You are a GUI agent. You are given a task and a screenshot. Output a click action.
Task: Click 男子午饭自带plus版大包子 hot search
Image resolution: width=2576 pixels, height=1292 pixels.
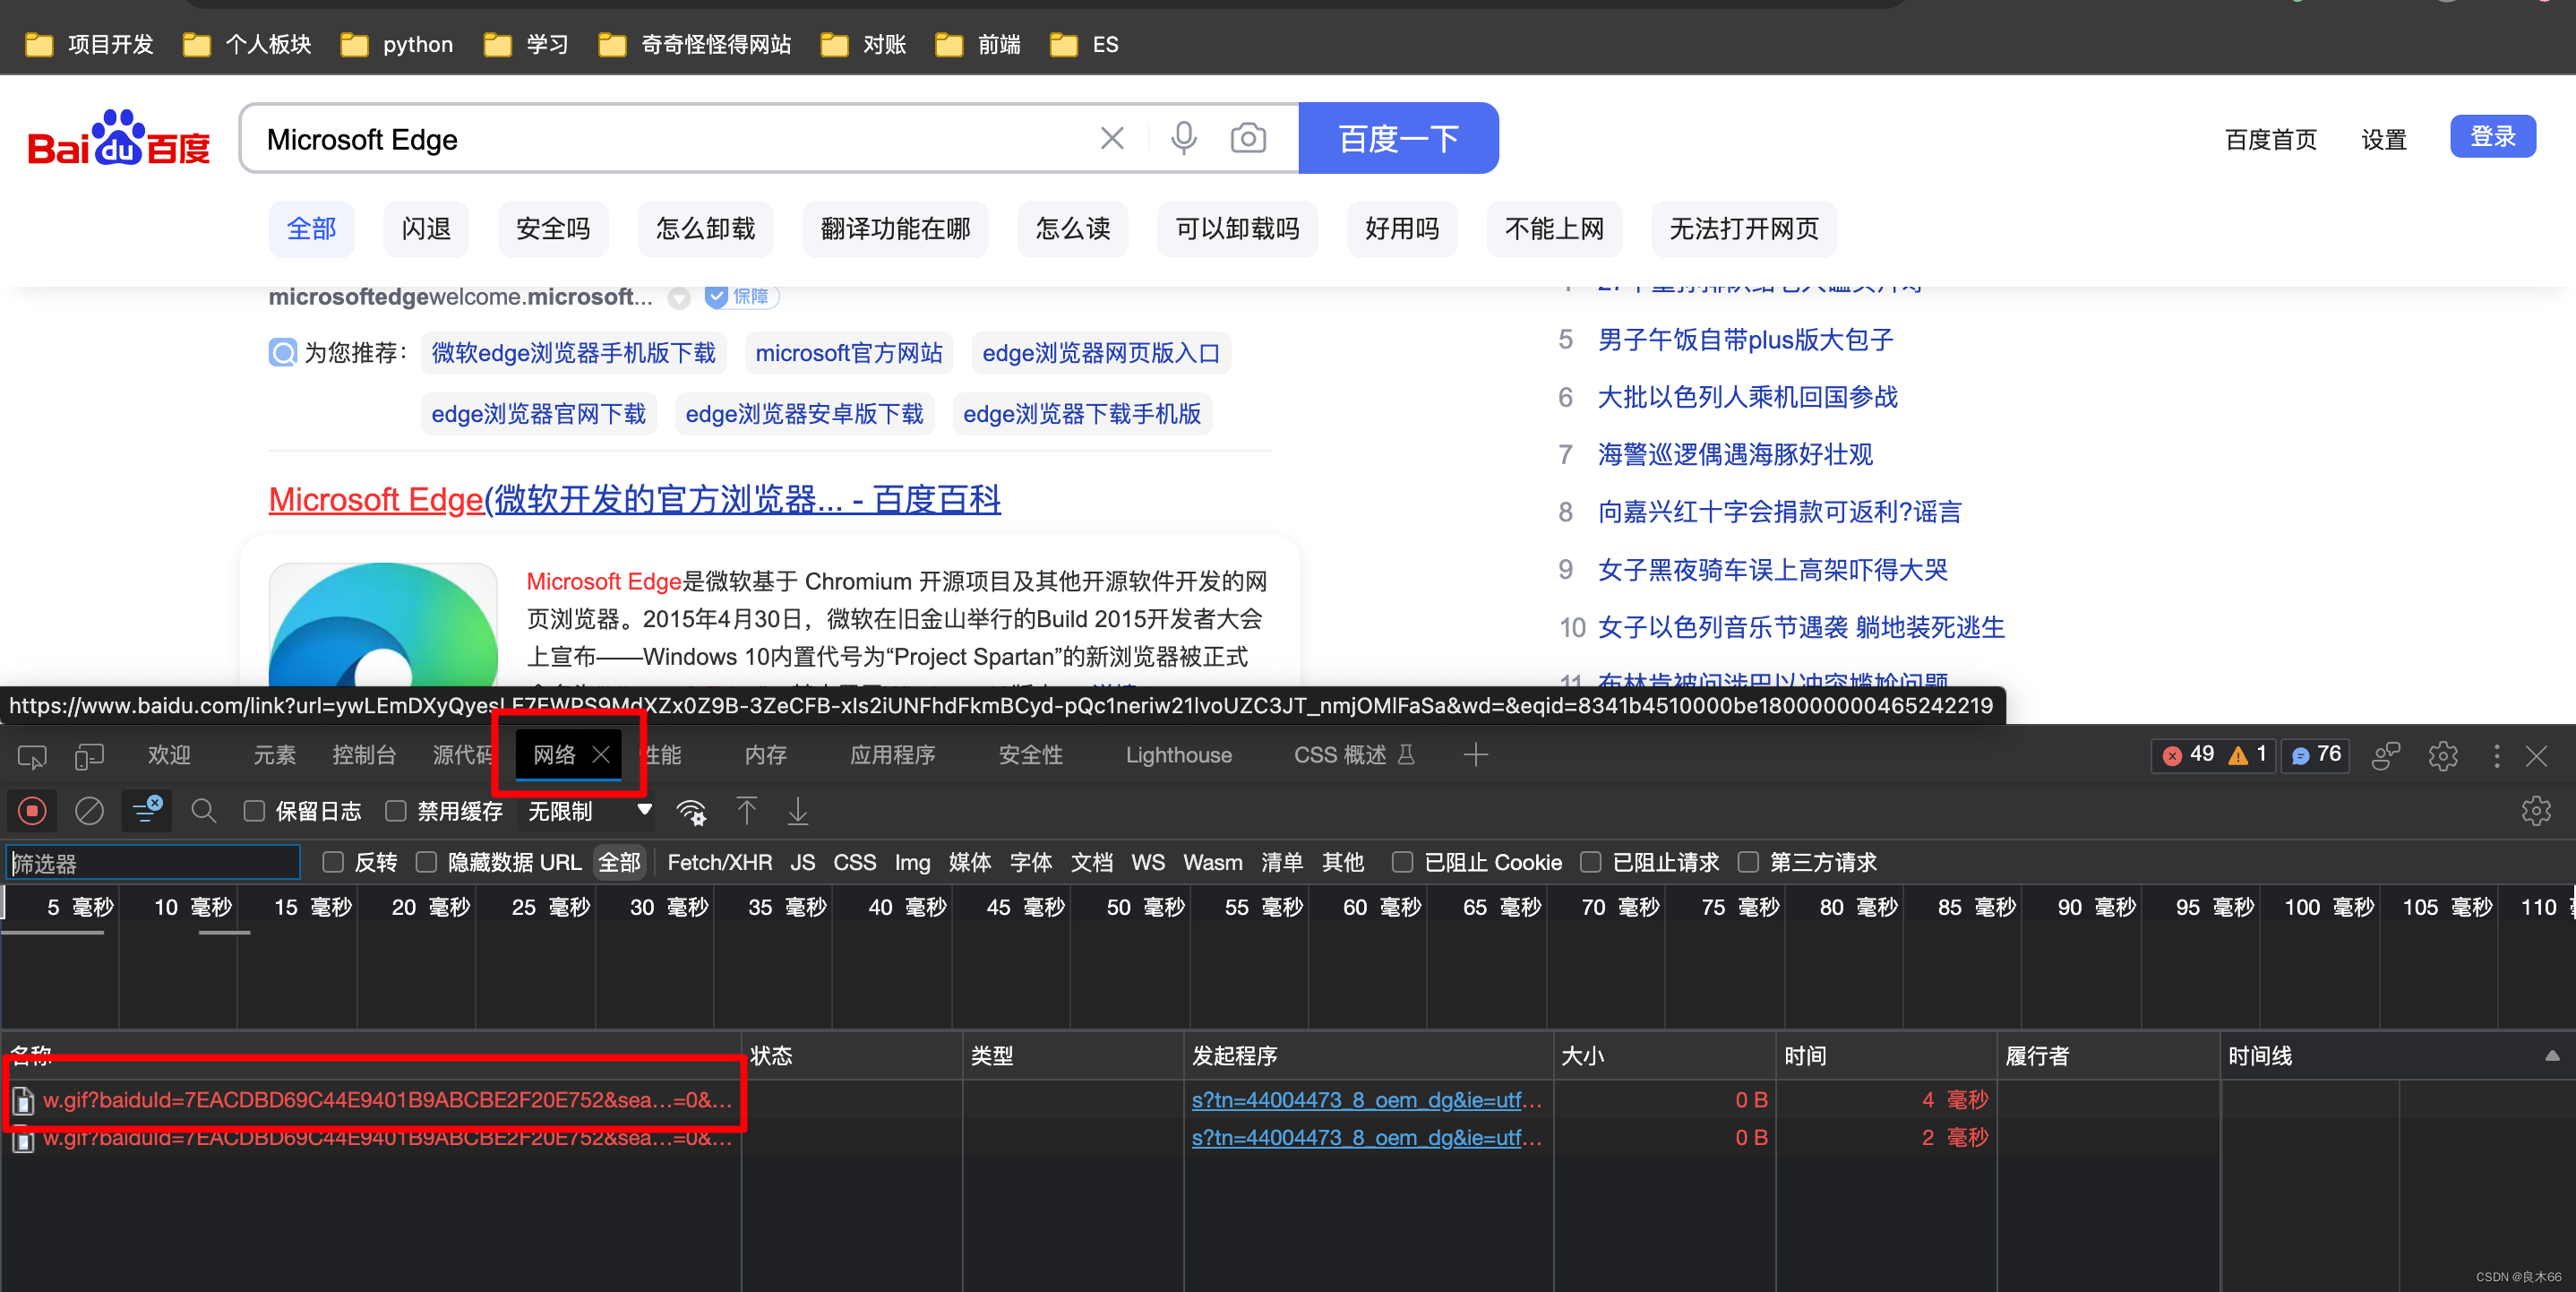pyautogui.click(x=1745, y=340)
